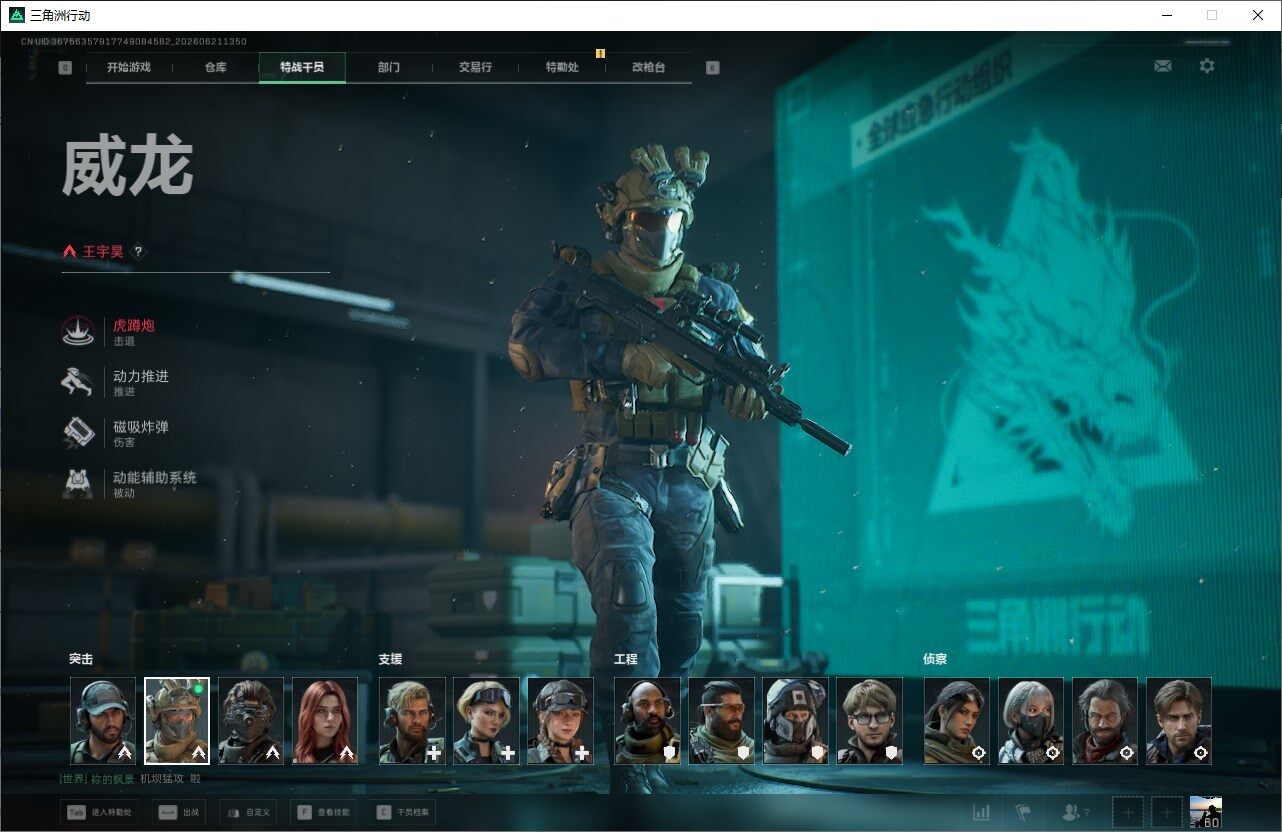Select the 磁吸炸弹 skill icon

click(78, 432)
